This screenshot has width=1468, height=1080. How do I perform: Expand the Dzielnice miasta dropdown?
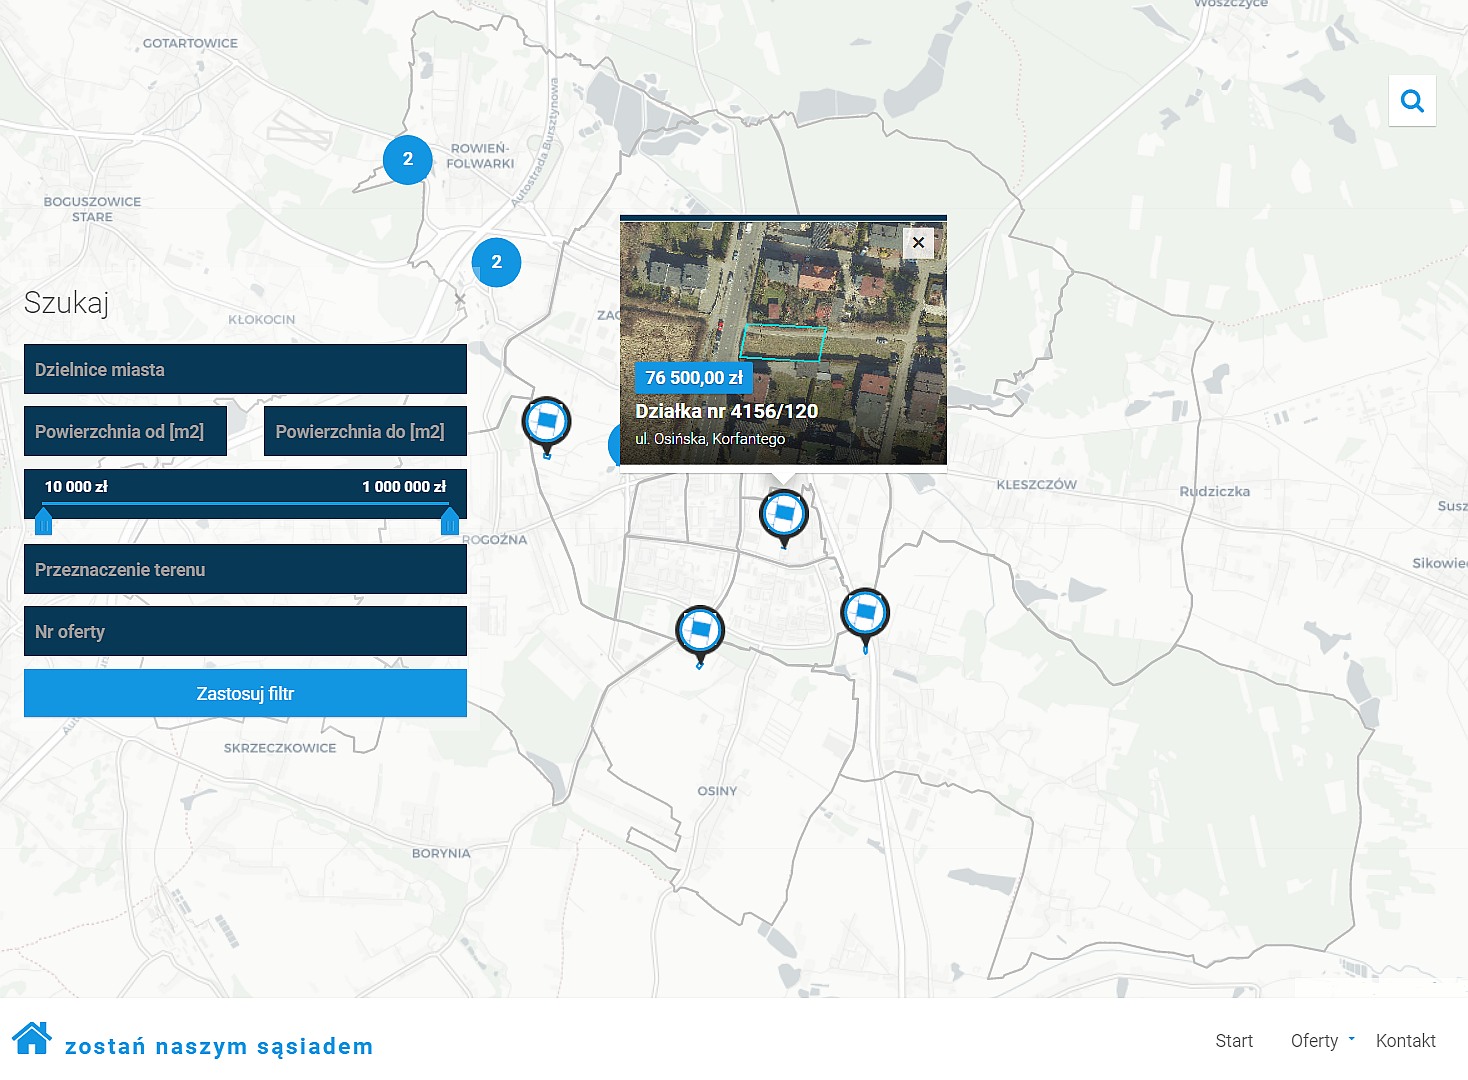pyautogui.click(x=245, y=370)
